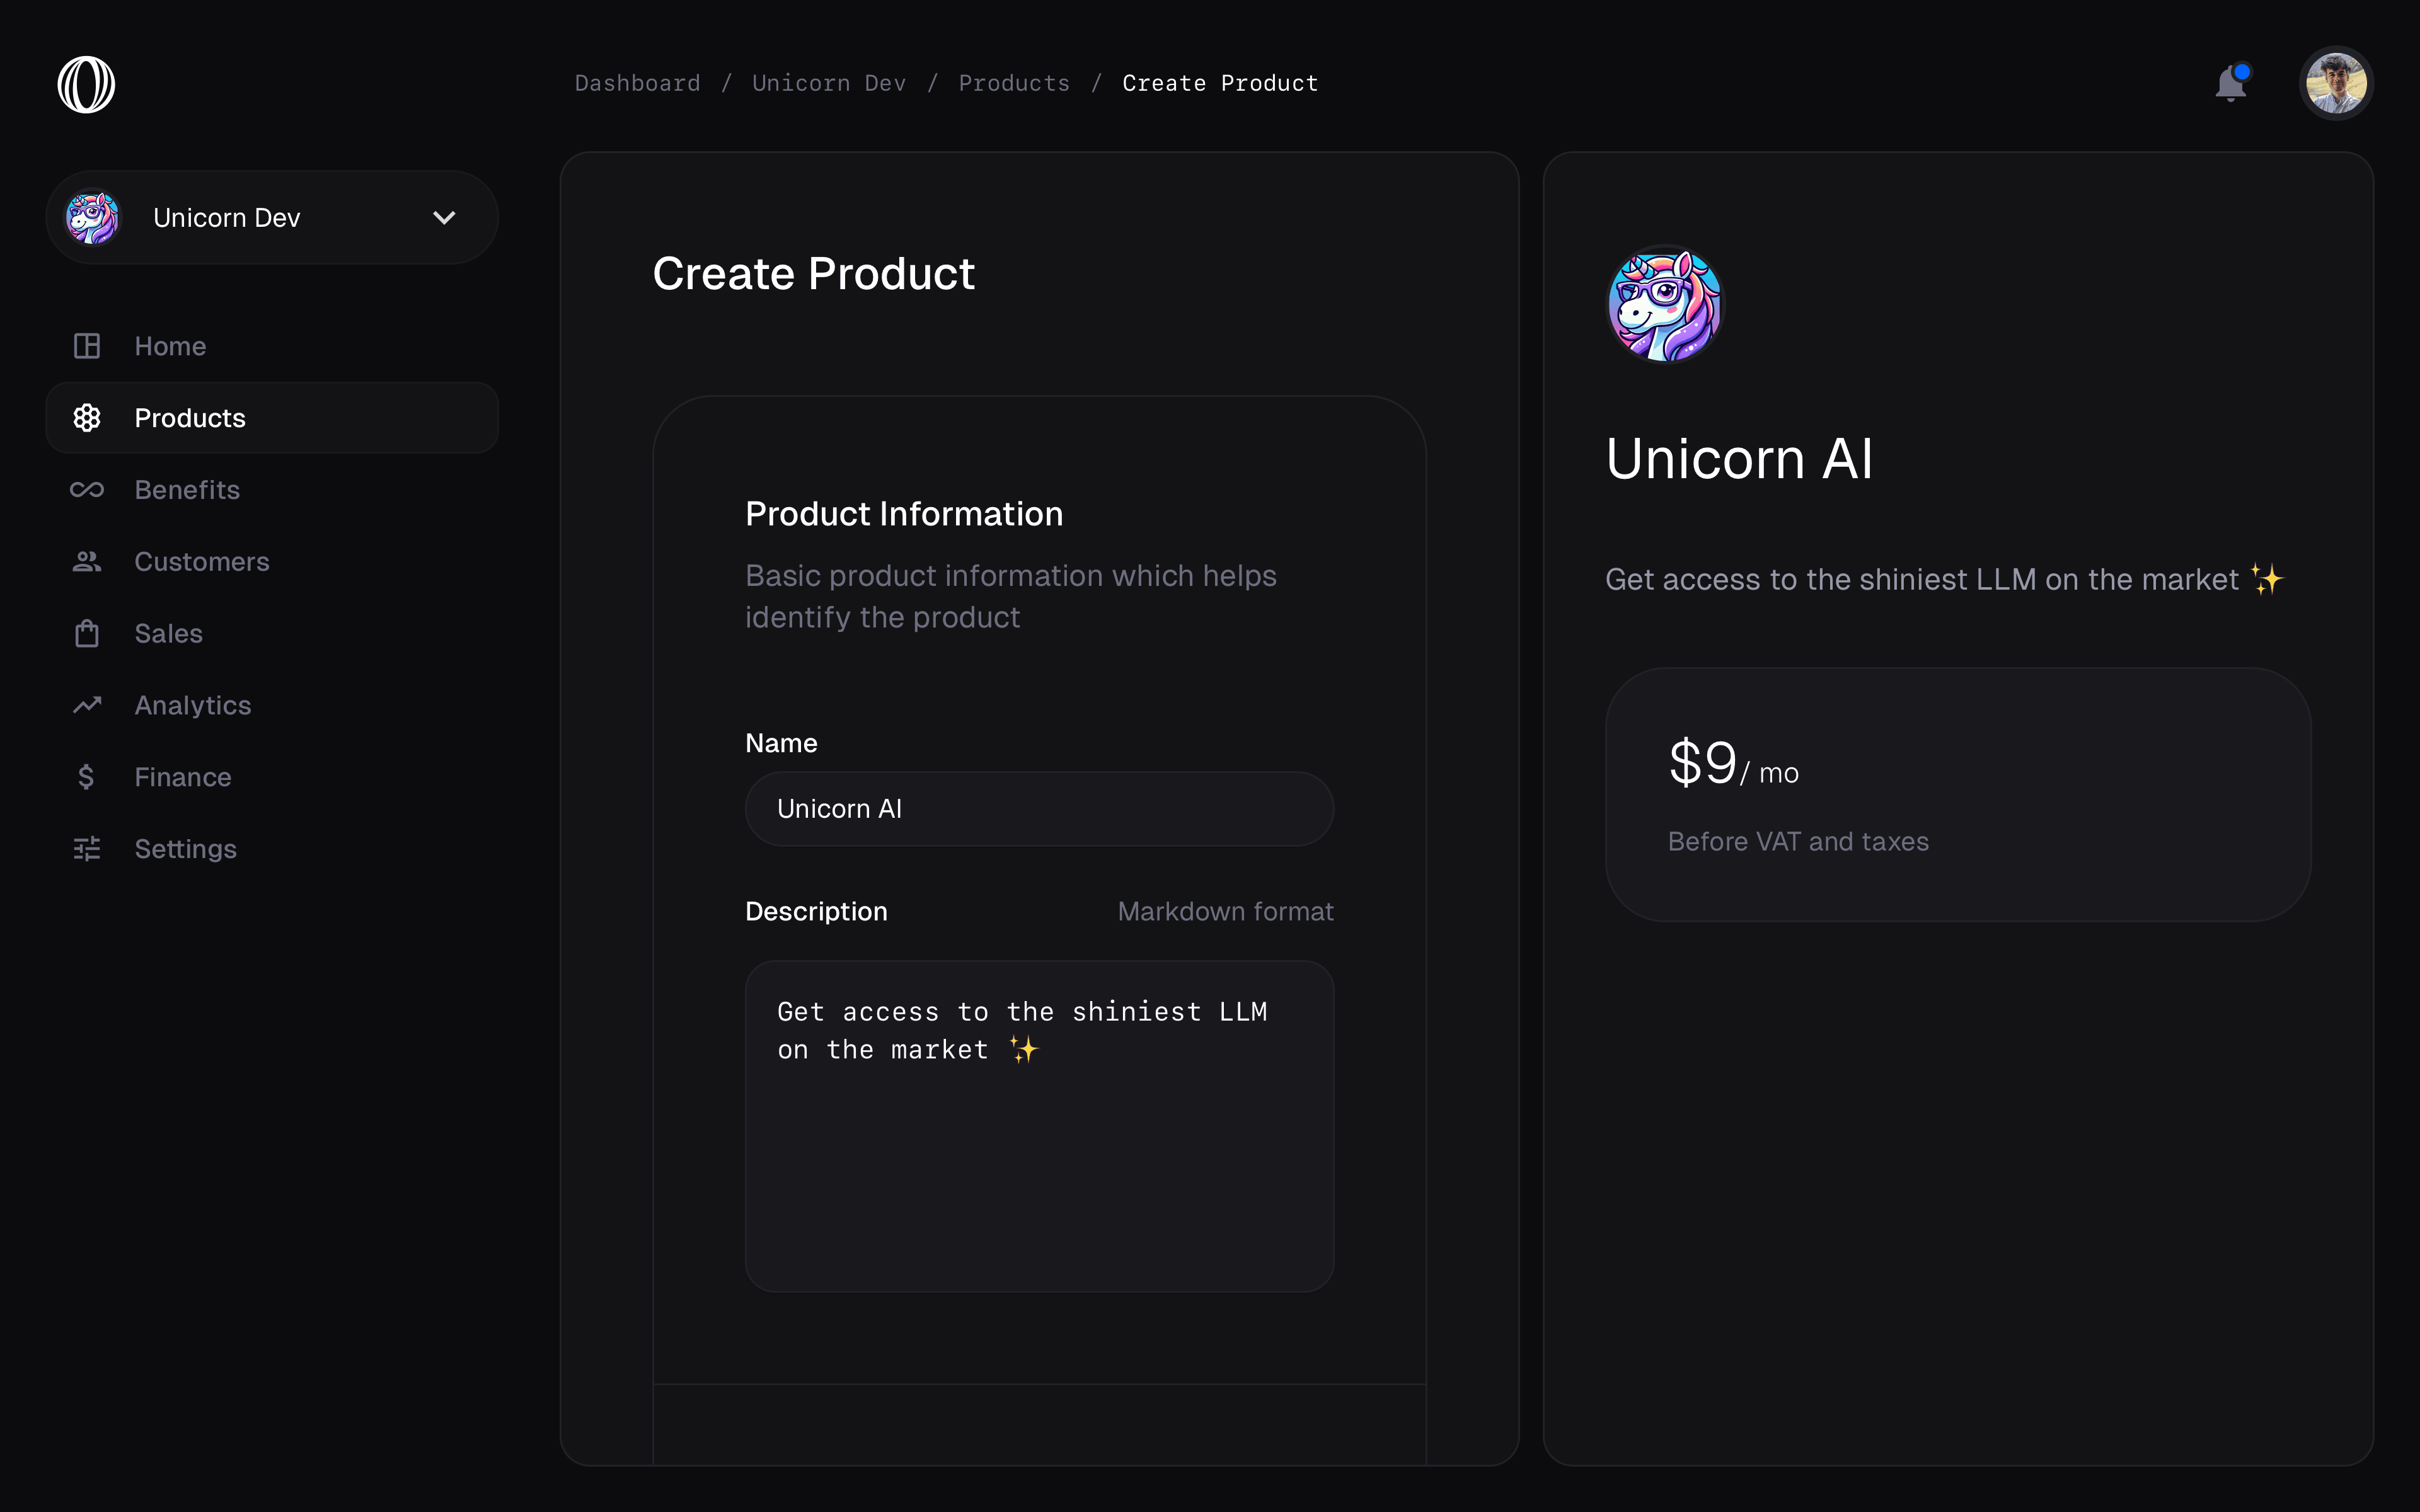
Task: Click the Polar logo icon
Action: click(x=86, y=84)
